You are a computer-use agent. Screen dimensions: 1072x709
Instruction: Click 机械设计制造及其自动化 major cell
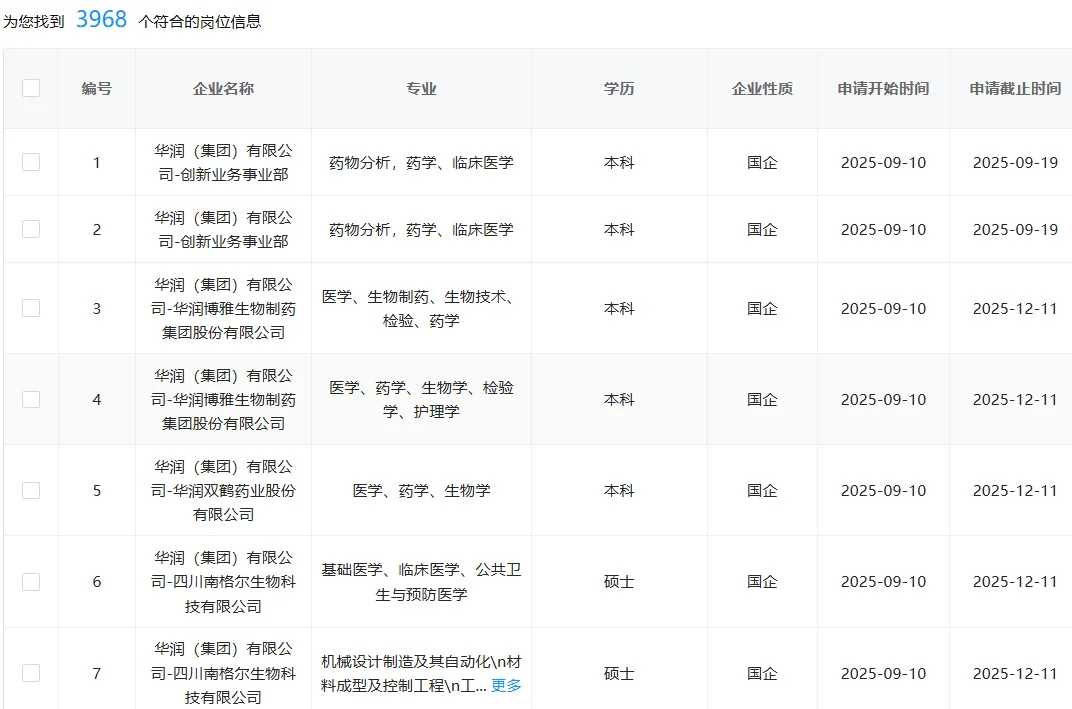click(x=421, y=673)
